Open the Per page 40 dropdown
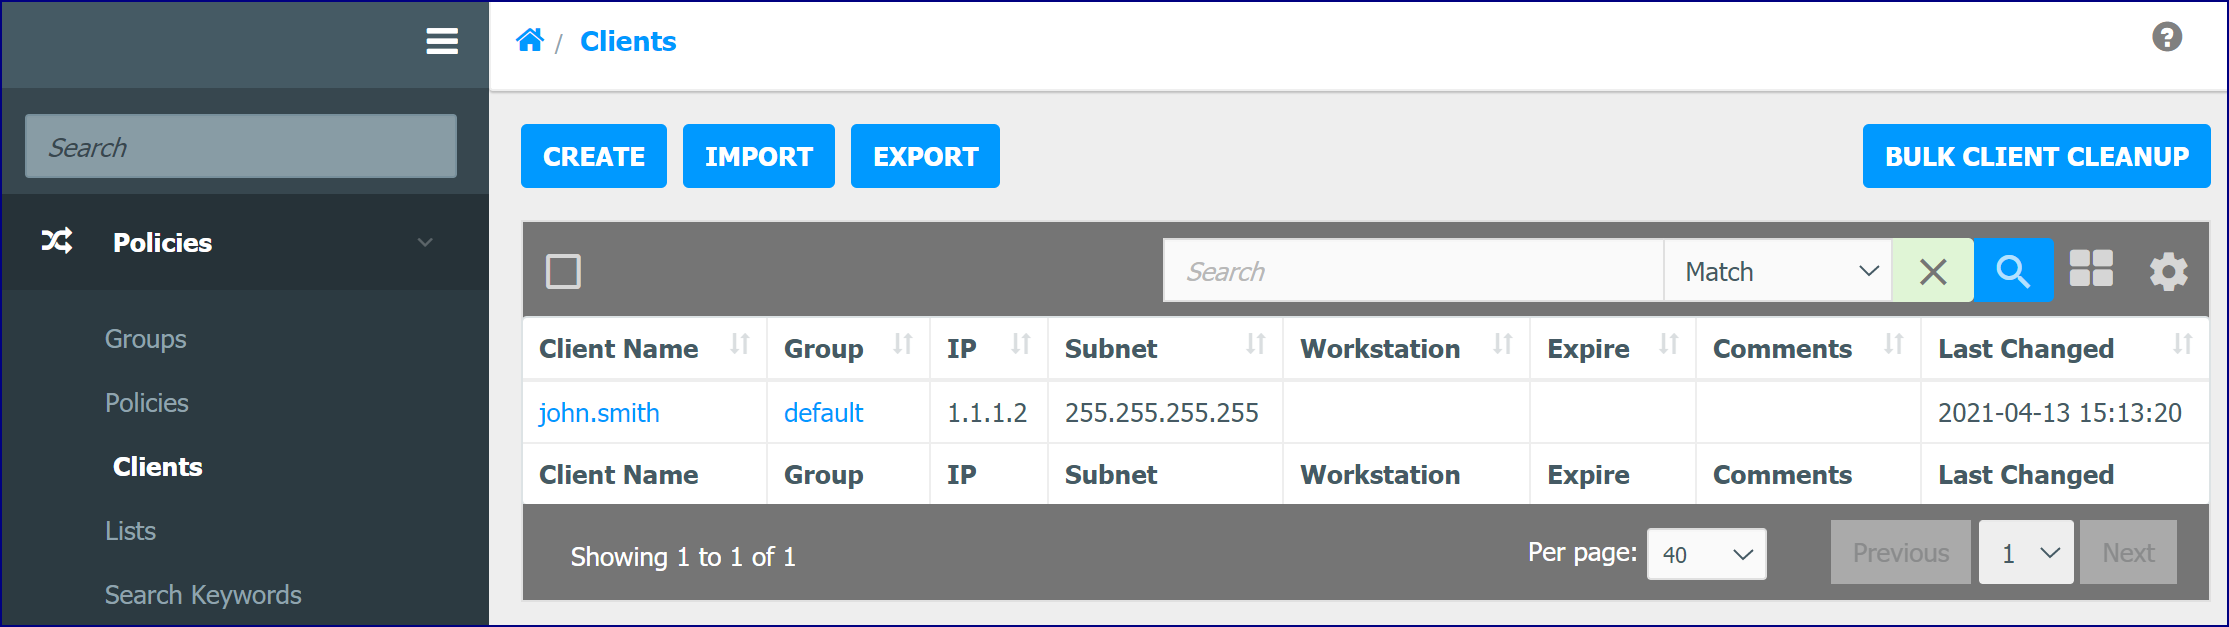Viewport: 2229px width, 627px height. [1706, 554]
